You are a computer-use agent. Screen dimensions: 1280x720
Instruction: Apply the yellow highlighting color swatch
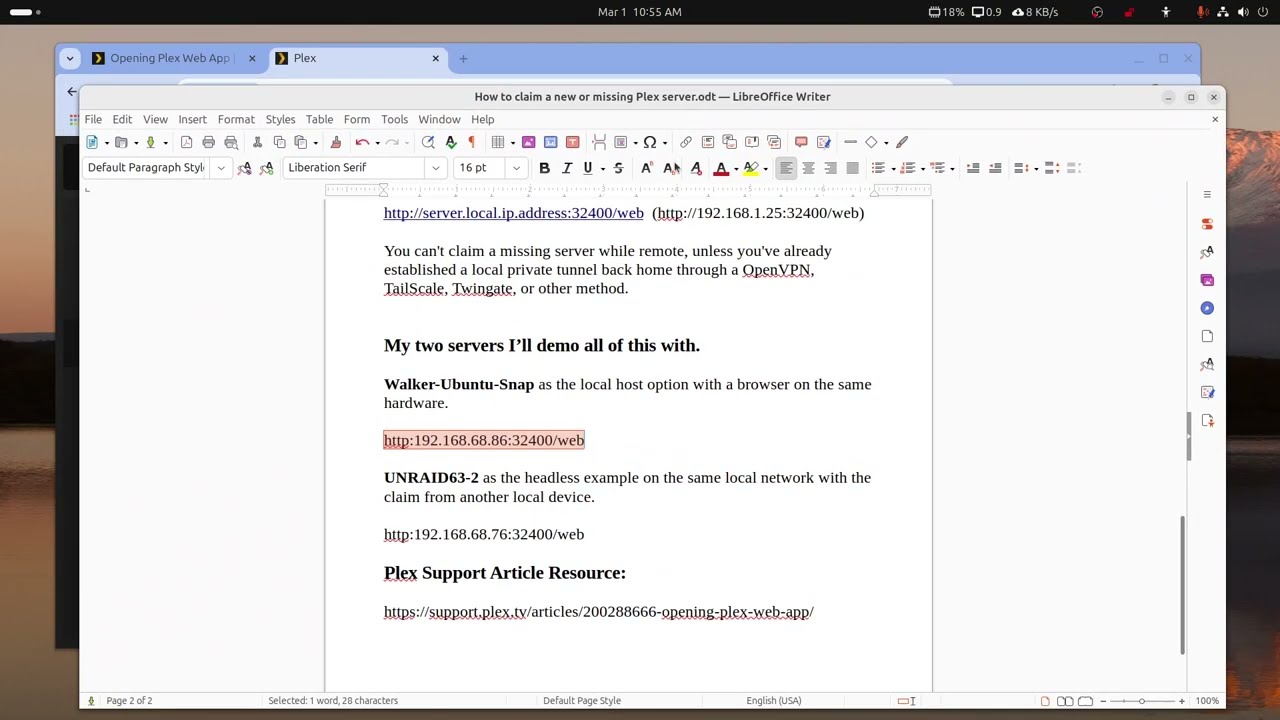pyautogui.click(x=751, y=168)
